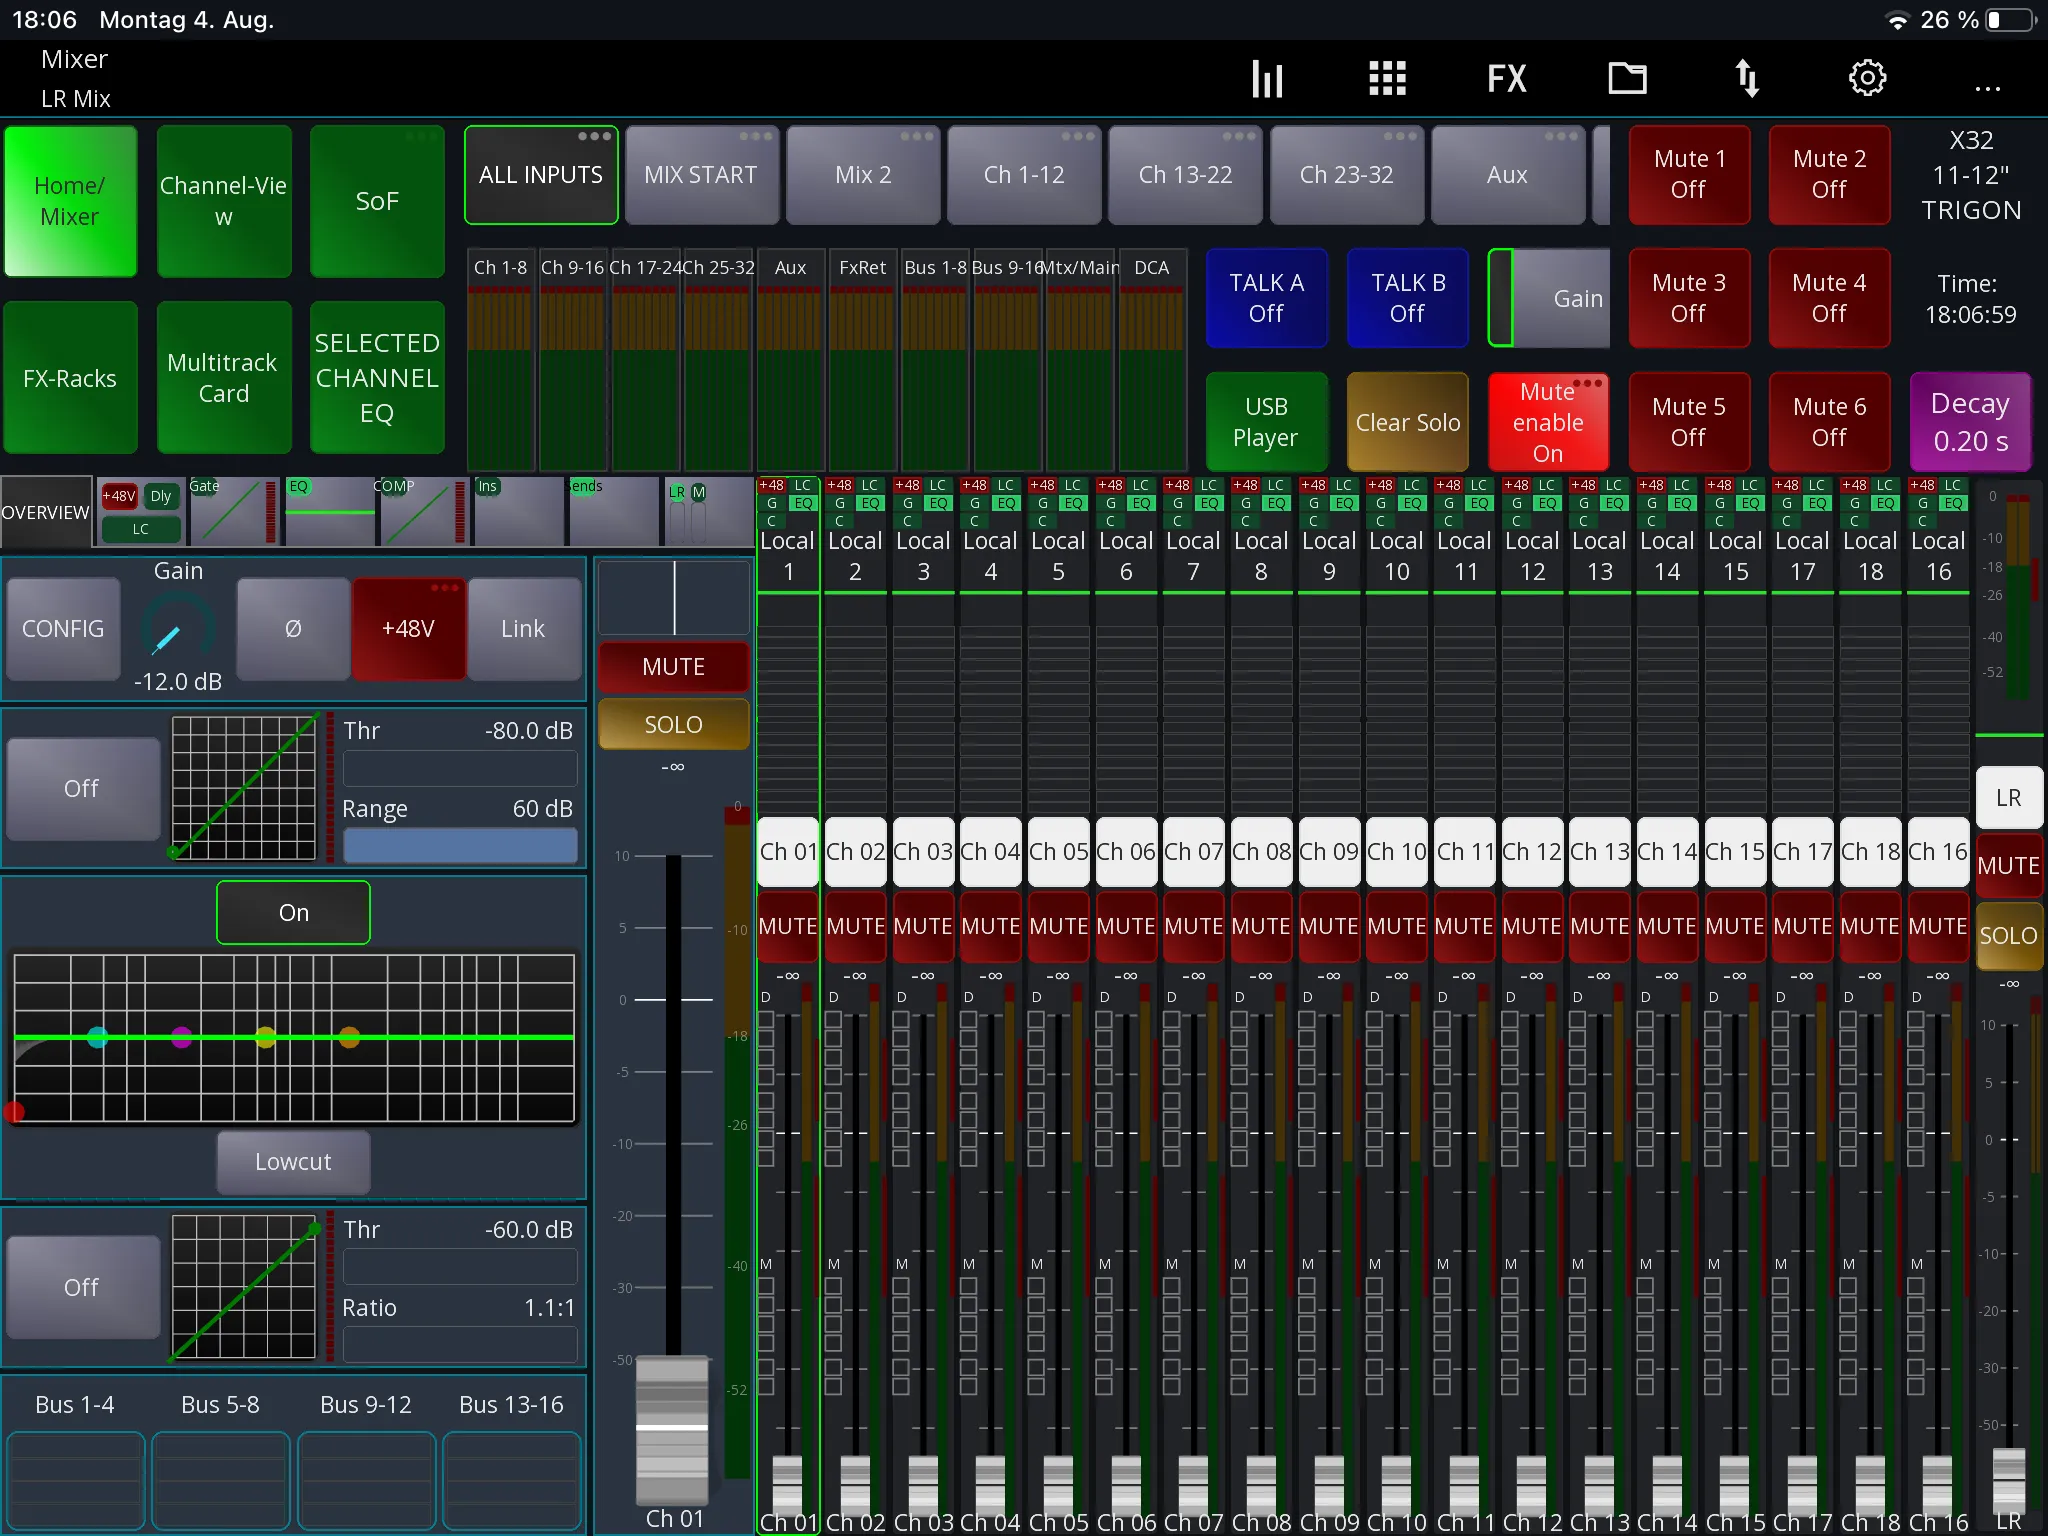Open the FX icon in top bar
The width and height of the screenshot is (2048, 1536).
click(x=1507, y=78)
